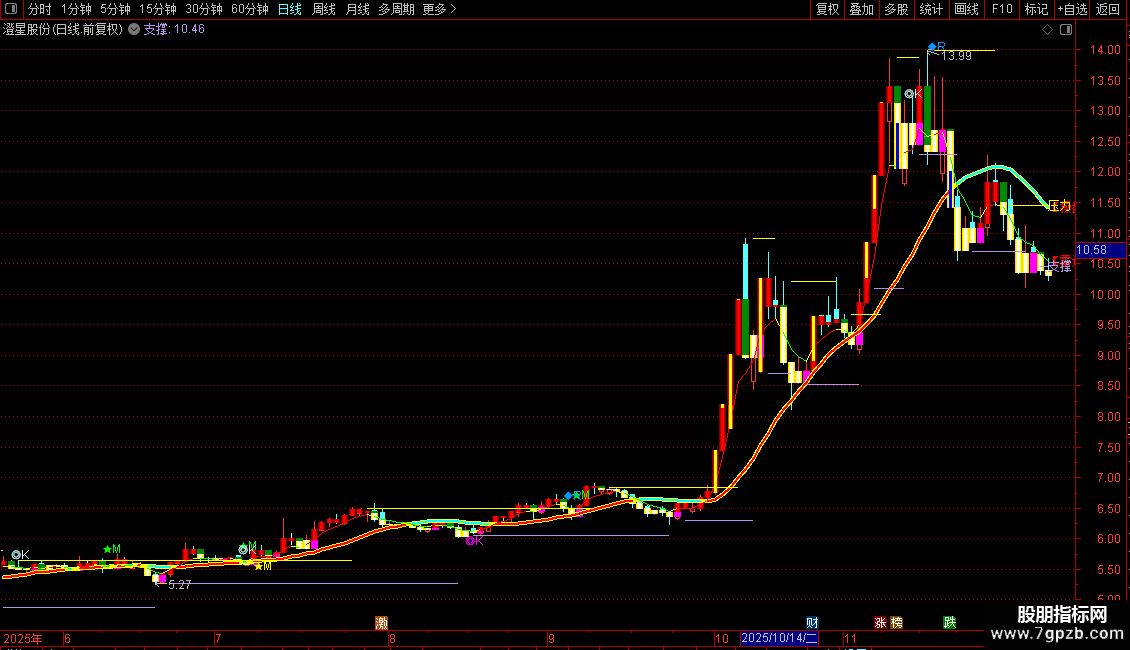Click the 返回 back button
Viewport: 1130px width, 650px height.
1108,9
